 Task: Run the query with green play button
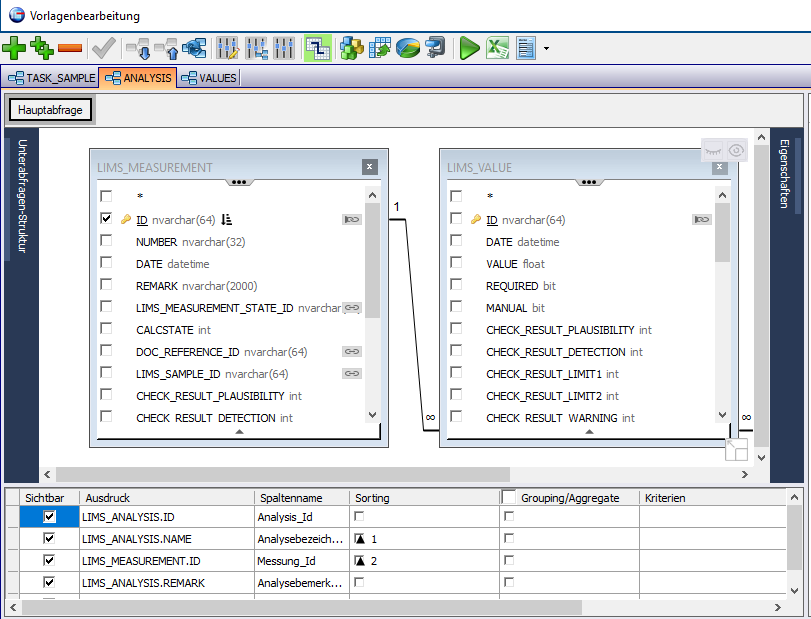pos(469,47)
